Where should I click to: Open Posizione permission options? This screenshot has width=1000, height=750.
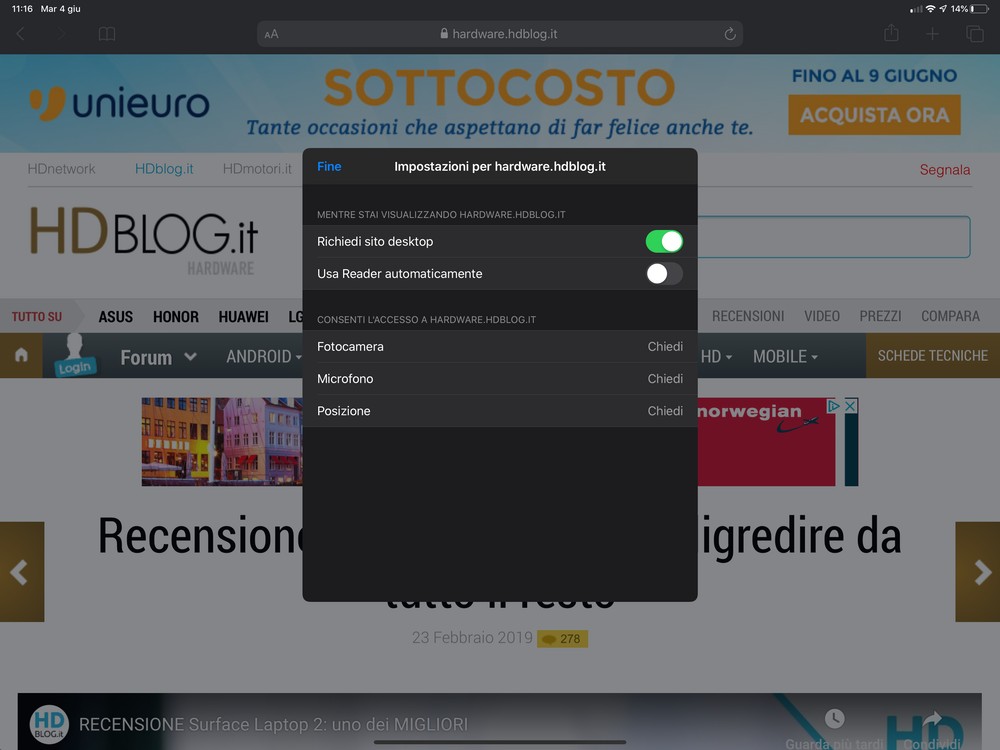(500, 411)
